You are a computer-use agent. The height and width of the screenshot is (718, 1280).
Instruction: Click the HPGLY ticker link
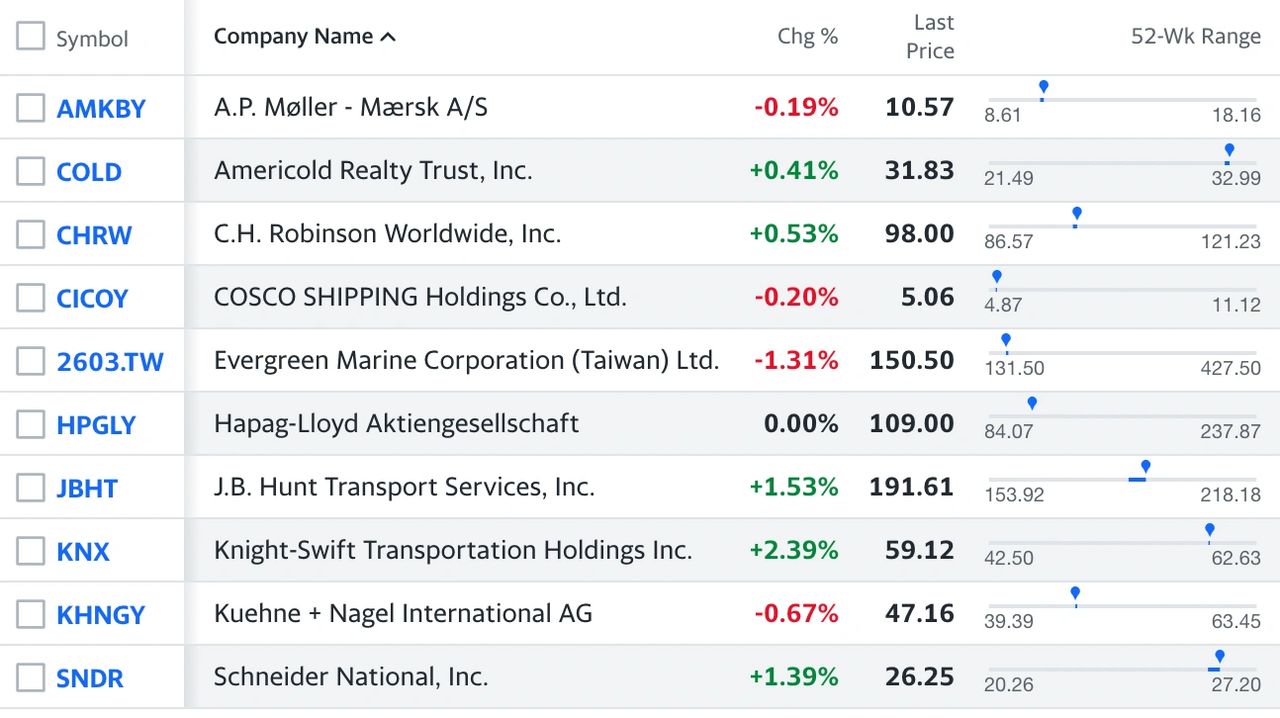coord(96,425)
